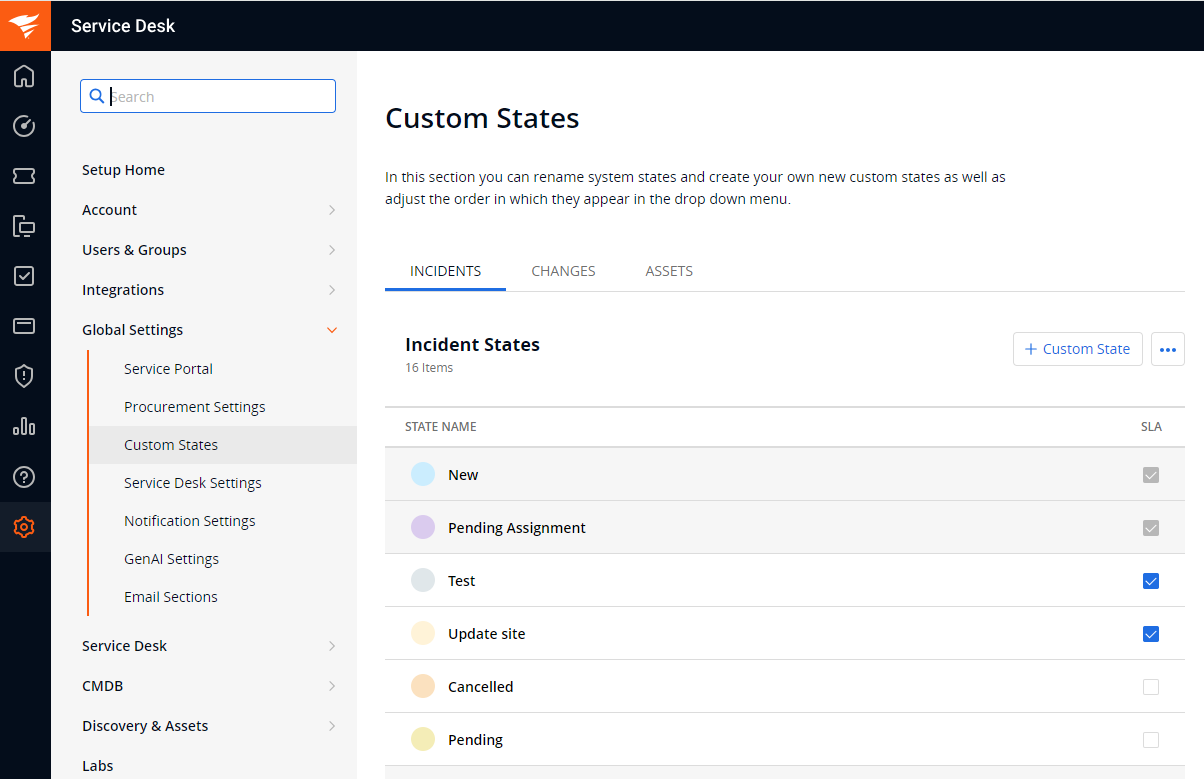Click the Pending state color circle
The image size is (1204, 779).
pyautogui.click(x=423, y=740)
